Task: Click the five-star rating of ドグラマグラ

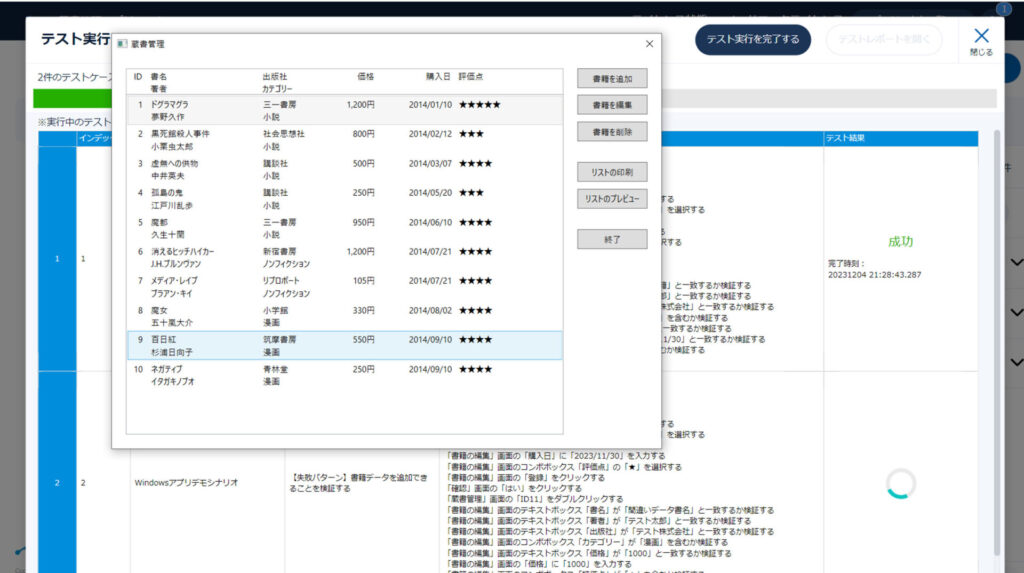Action: 479,105
